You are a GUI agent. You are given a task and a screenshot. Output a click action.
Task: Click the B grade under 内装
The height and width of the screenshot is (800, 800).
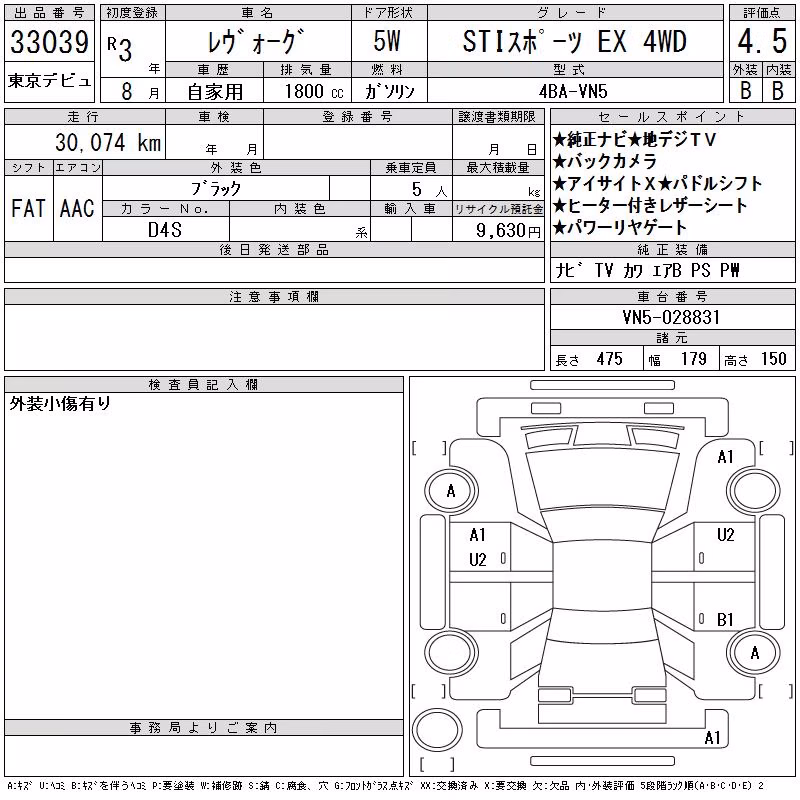778,91
